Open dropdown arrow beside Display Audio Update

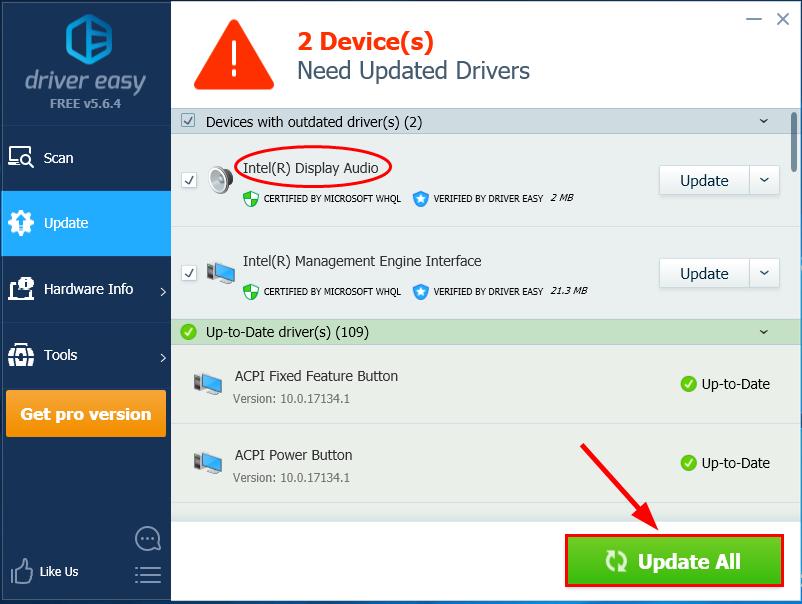(764, 180)
